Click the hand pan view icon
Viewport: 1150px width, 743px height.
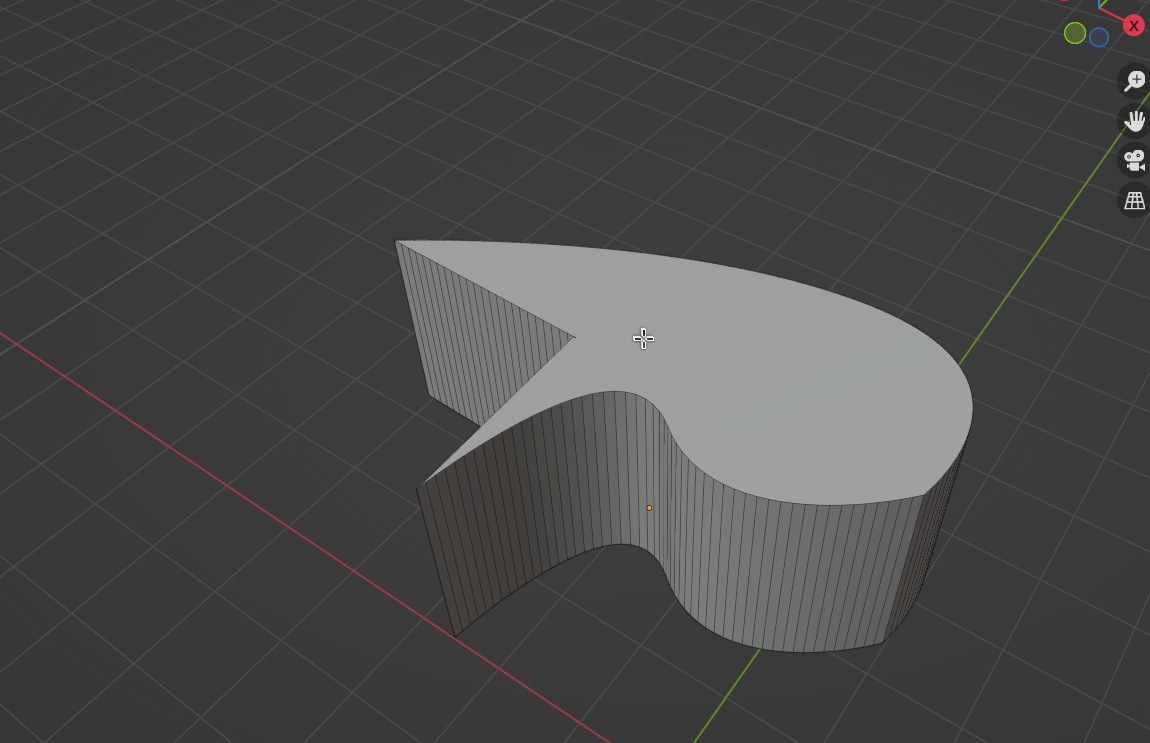pos(1135,121)
